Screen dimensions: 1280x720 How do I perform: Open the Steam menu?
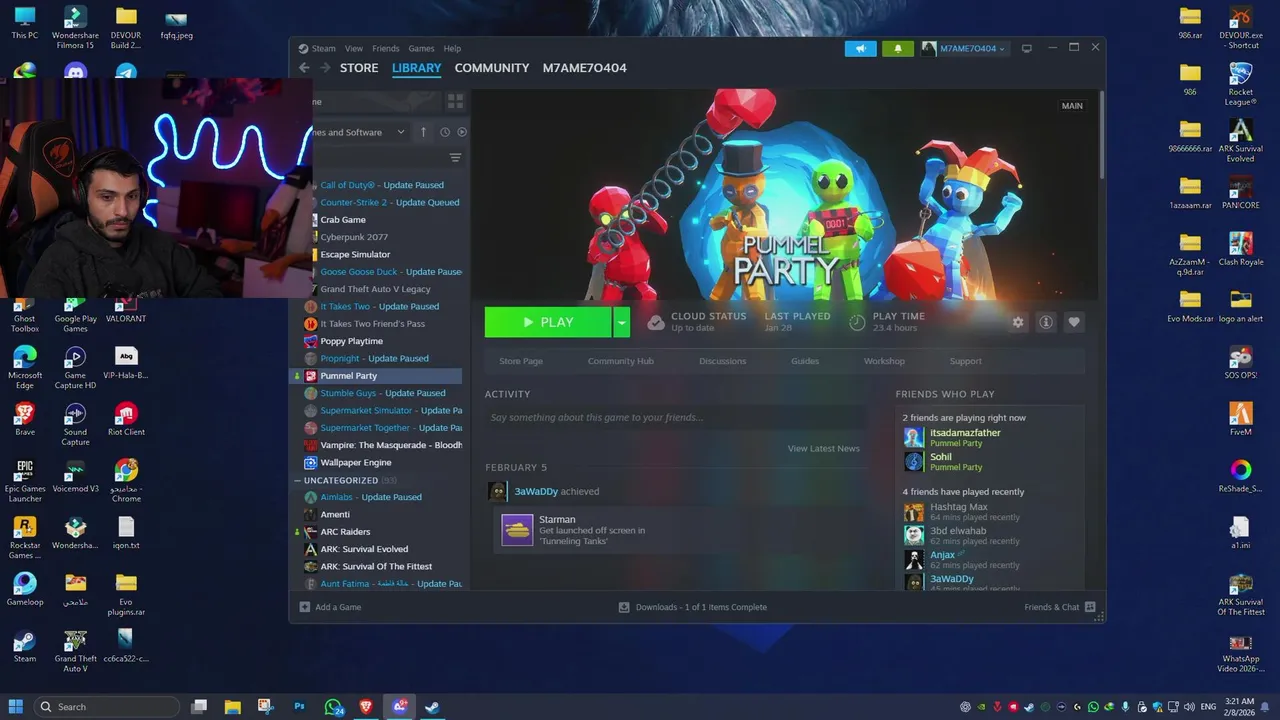pyautogui.click(x=324, y=48)
